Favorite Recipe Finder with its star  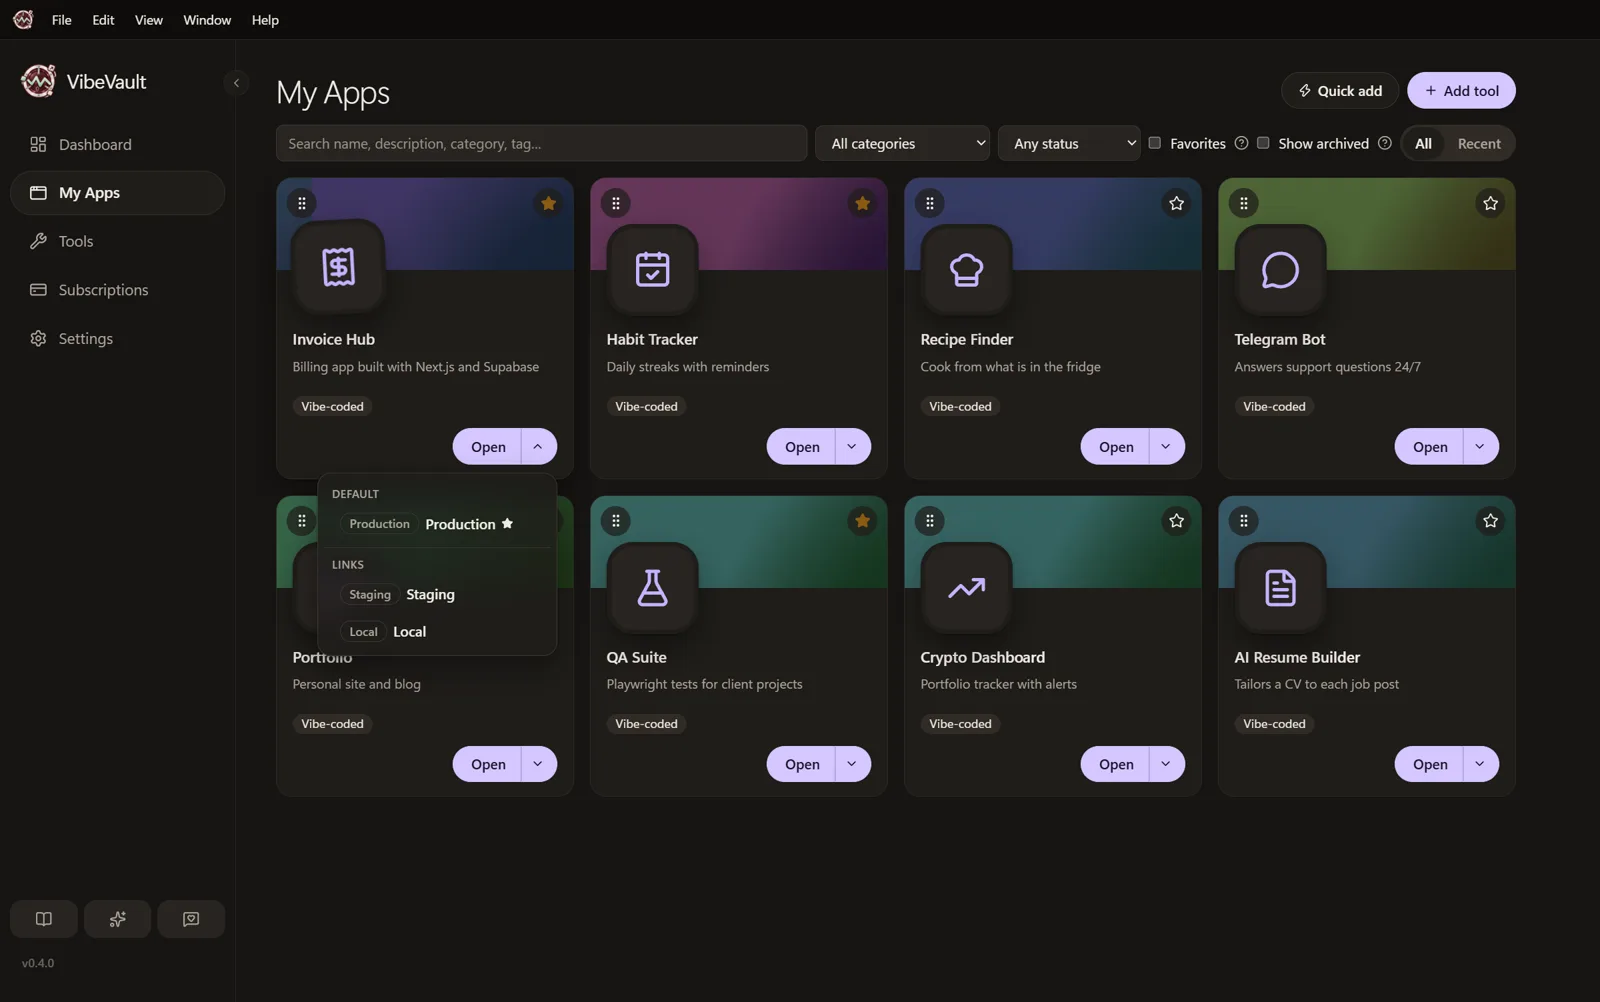tap(1176, 203)
